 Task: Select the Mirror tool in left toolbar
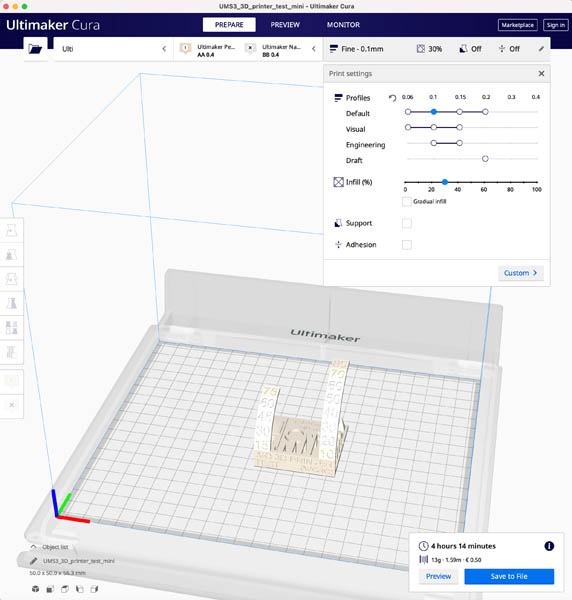11,303
